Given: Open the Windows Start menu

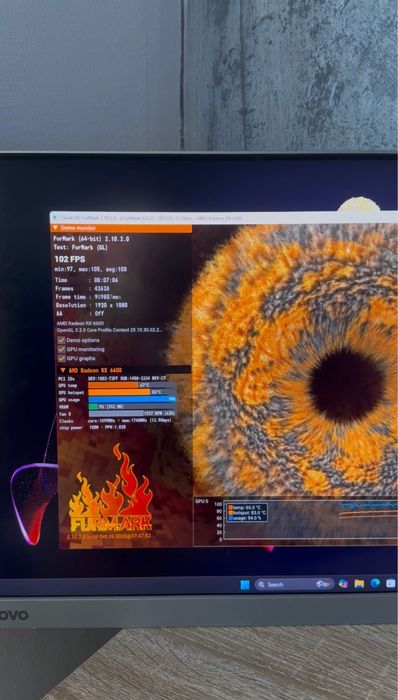Looking at the screenshot, I should (245, 584).
